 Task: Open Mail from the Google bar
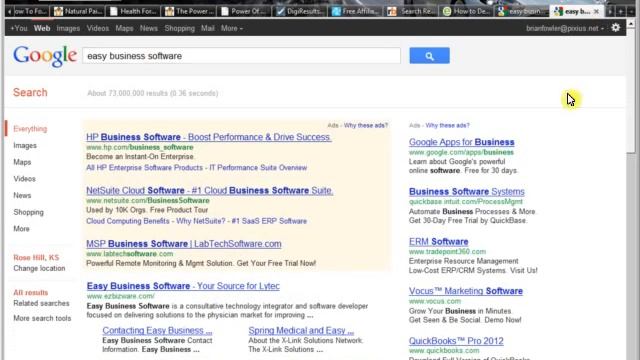coord(207,28)
